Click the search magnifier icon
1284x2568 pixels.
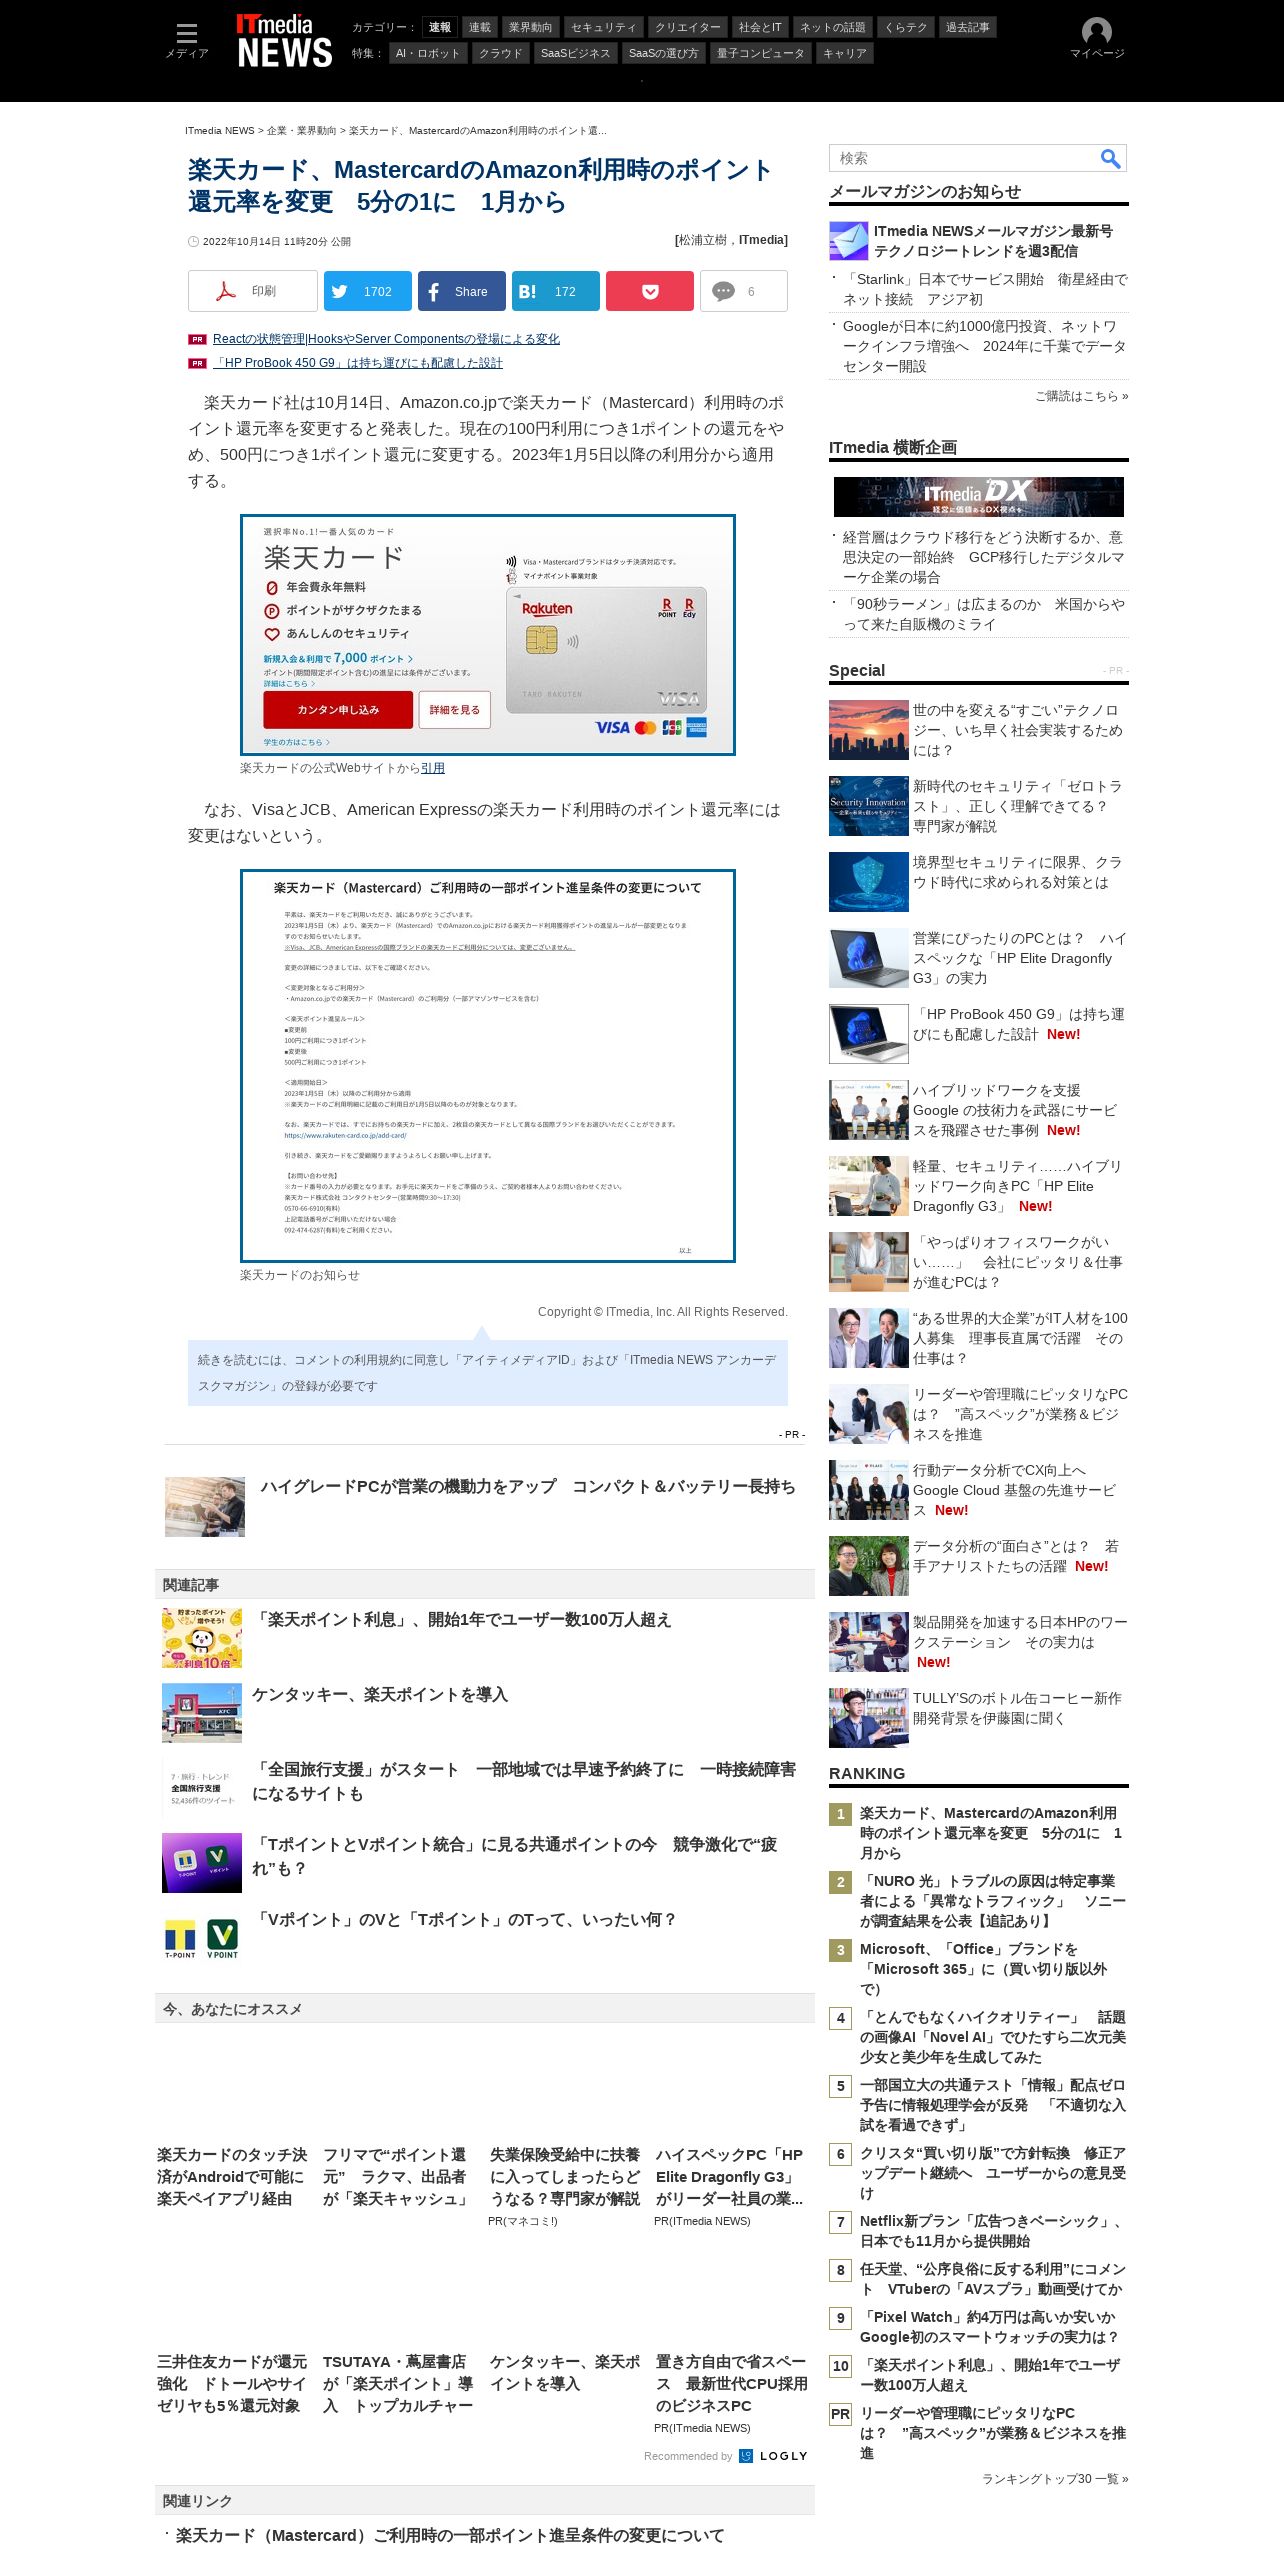[x=1110, y=158]
